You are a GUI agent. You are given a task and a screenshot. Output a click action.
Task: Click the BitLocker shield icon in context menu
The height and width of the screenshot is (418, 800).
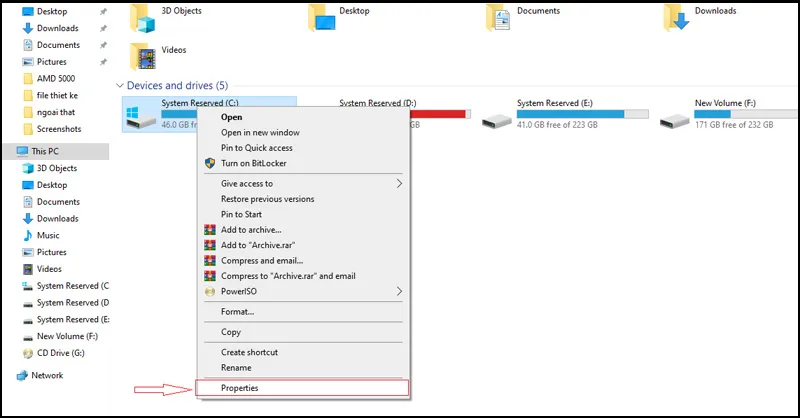tap(210, 162)
